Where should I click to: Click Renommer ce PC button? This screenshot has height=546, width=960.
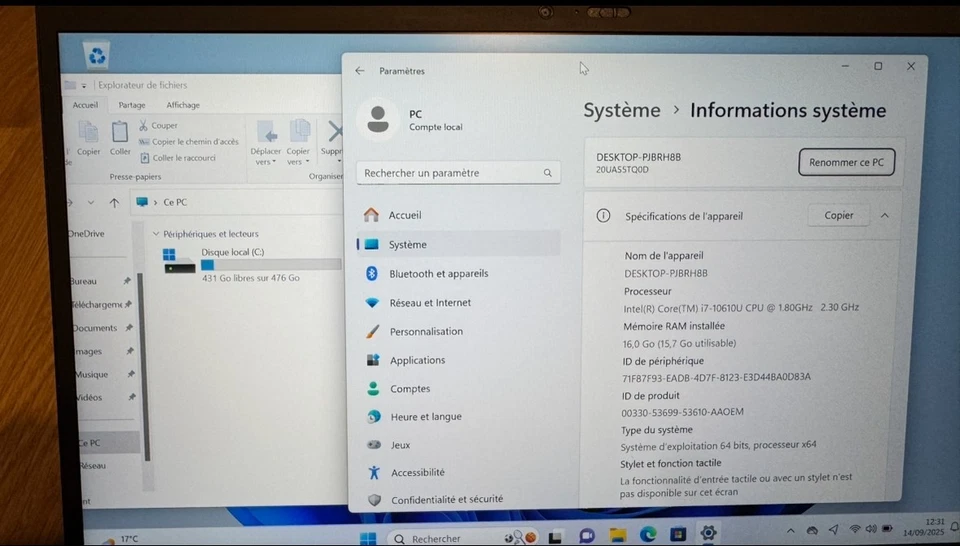click(846, 162)
